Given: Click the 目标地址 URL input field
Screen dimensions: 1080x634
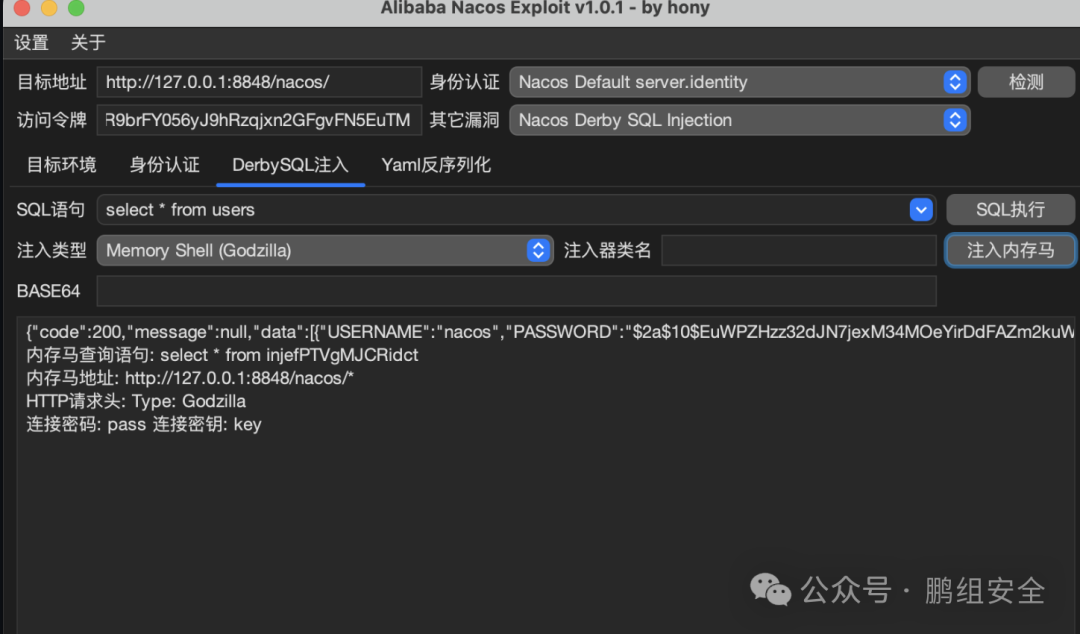Looking at the screenshot, I should (x=259, y=82).
